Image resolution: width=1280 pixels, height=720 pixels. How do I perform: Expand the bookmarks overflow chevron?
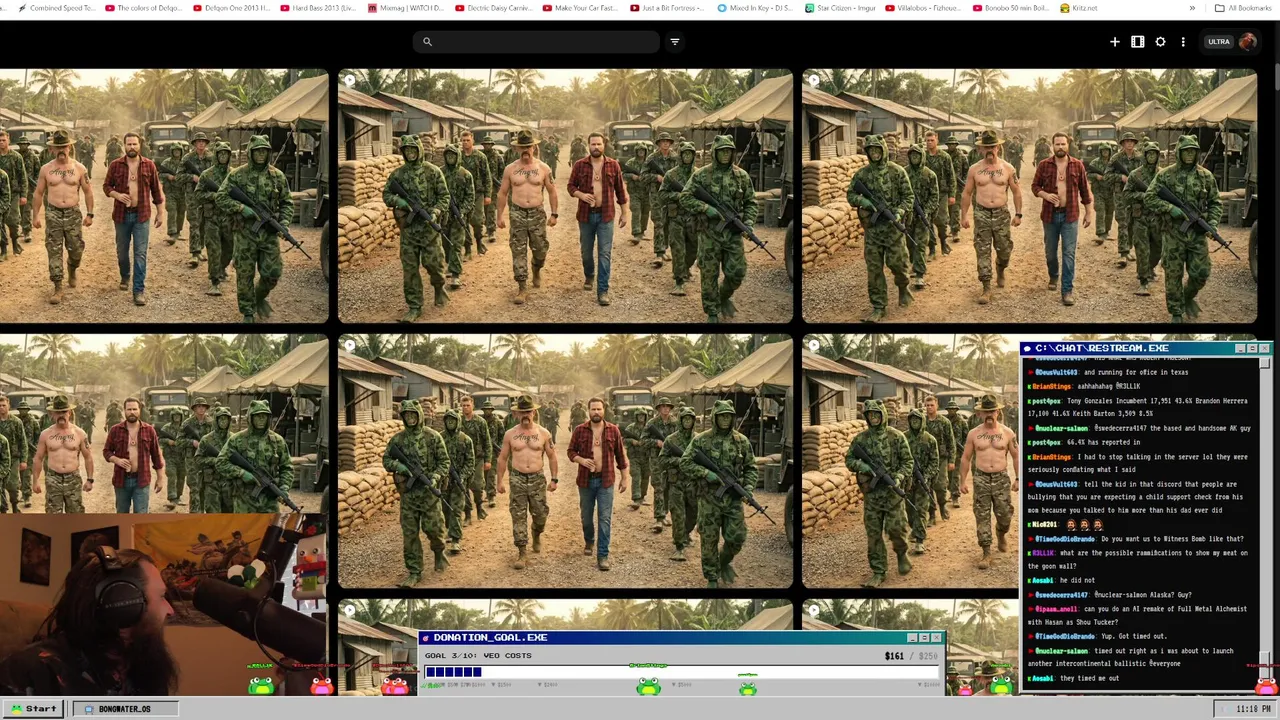point(1191,8)
